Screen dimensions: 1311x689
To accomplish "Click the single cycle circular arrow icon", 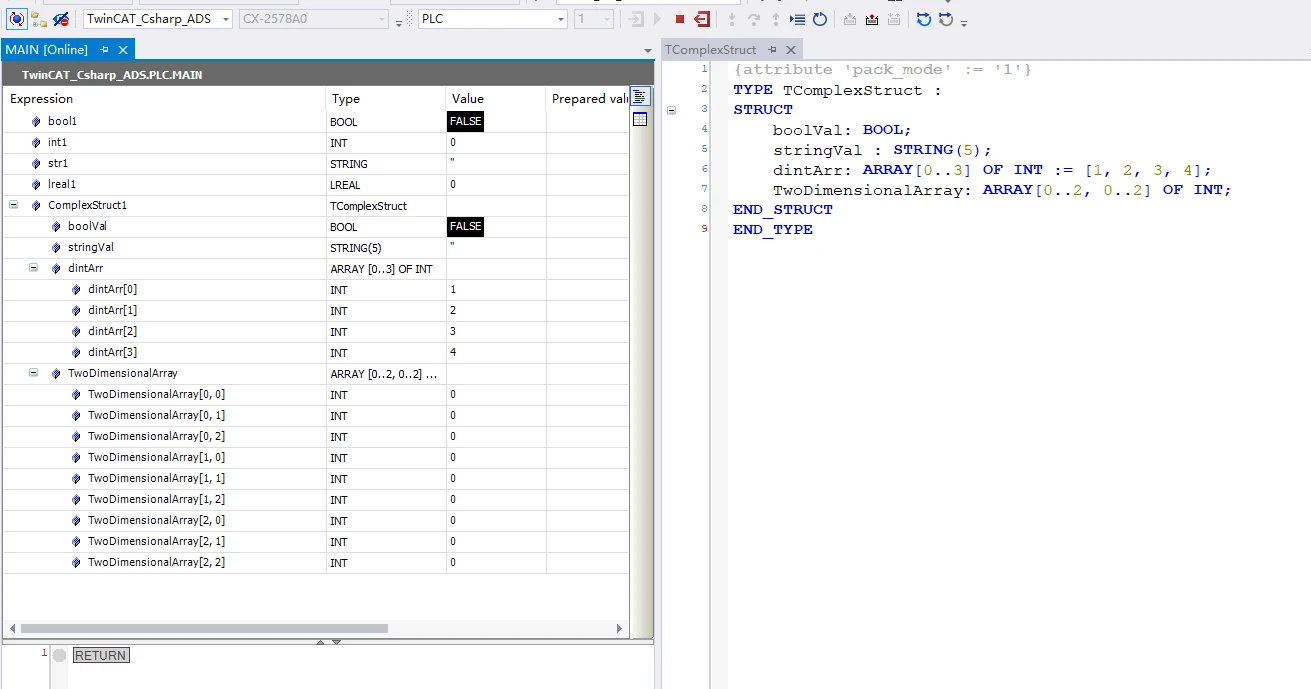I will click(x=819, y=19).
